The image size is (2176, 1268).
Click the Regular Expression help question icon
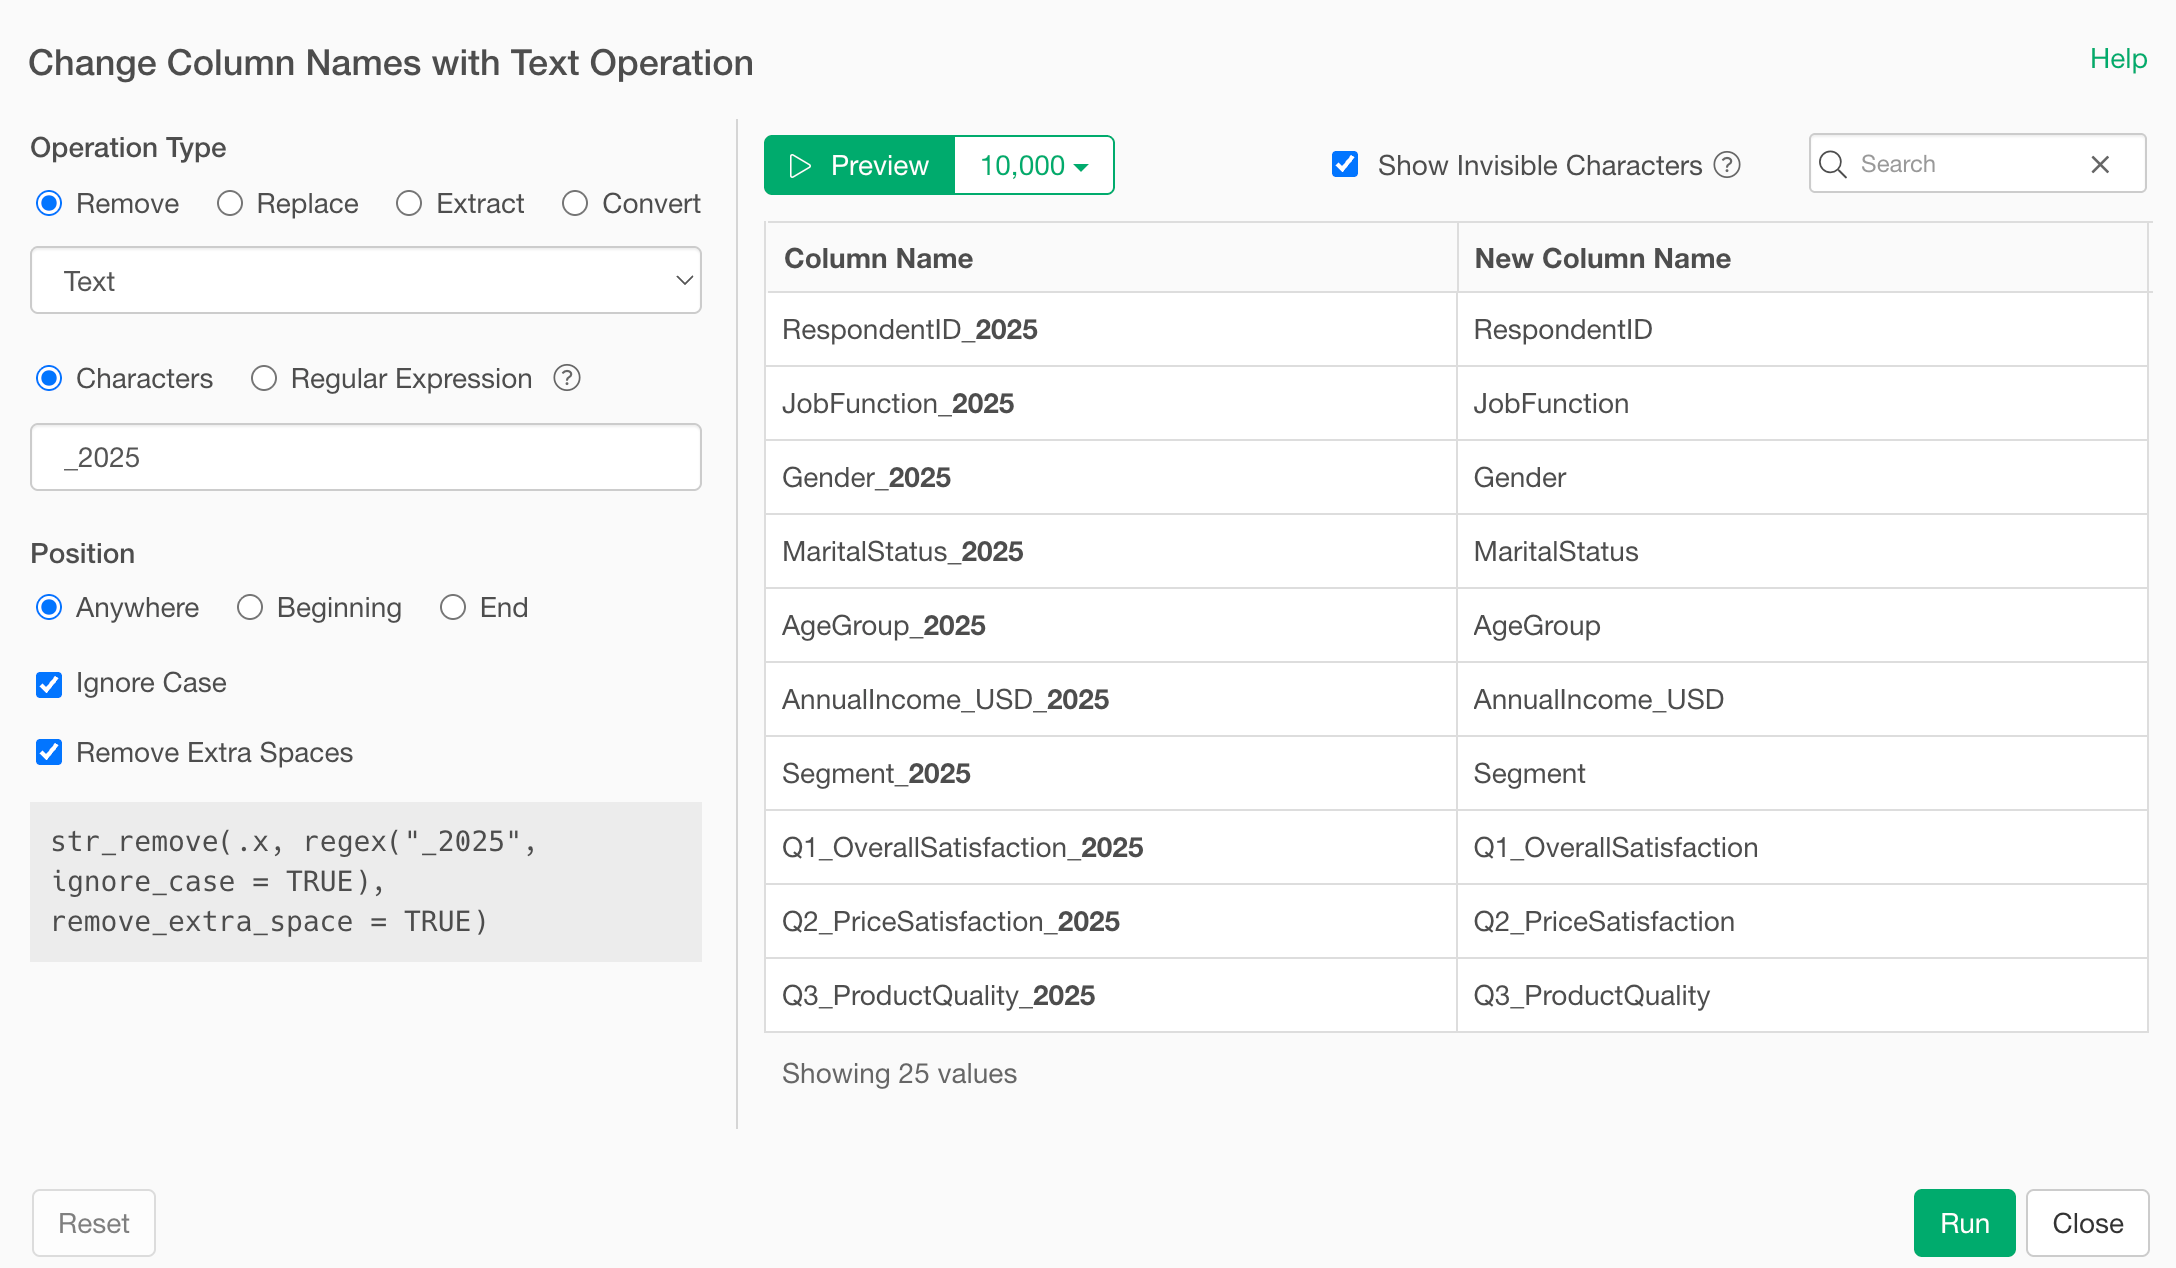567,378
